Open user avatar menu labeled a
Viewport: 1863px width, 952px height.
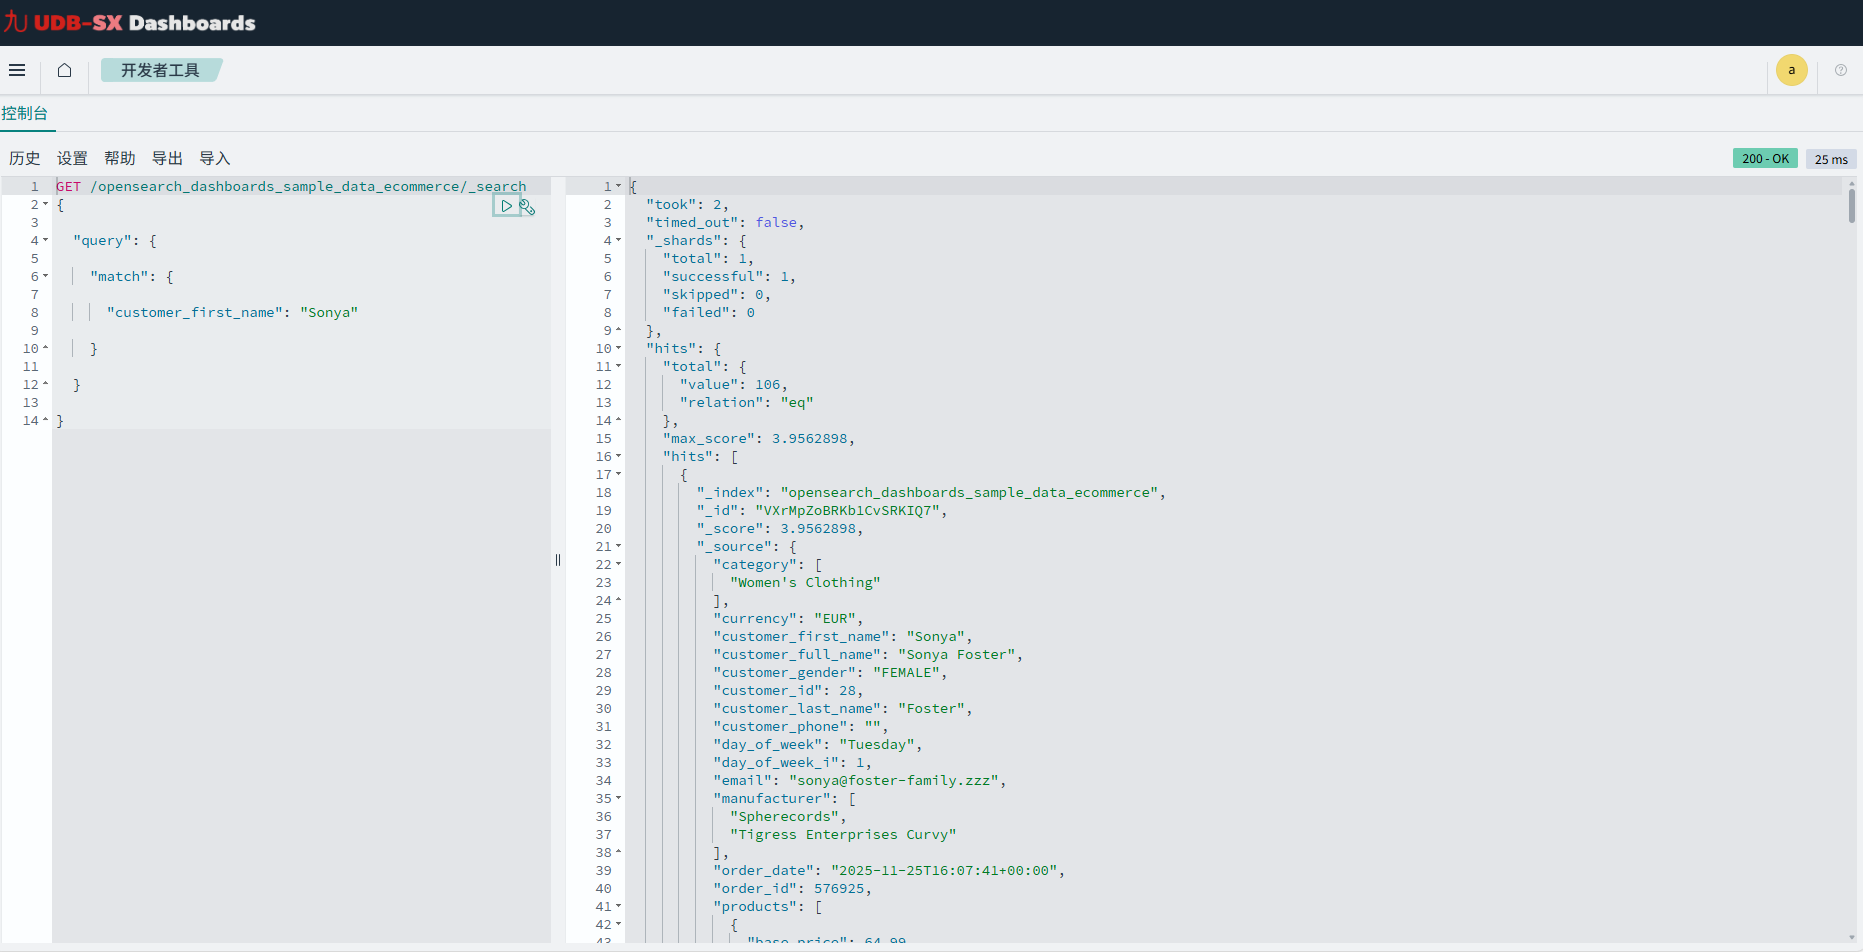click(x=1791, y=70)
